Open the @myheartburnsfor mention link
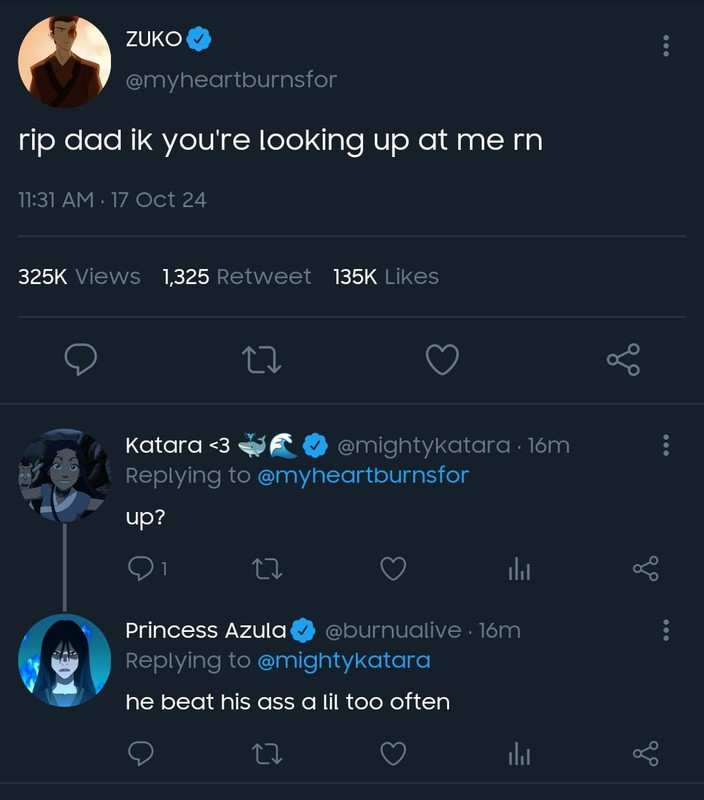The width and height of the screenshot is (704, 800). click(x=363, y=475)
